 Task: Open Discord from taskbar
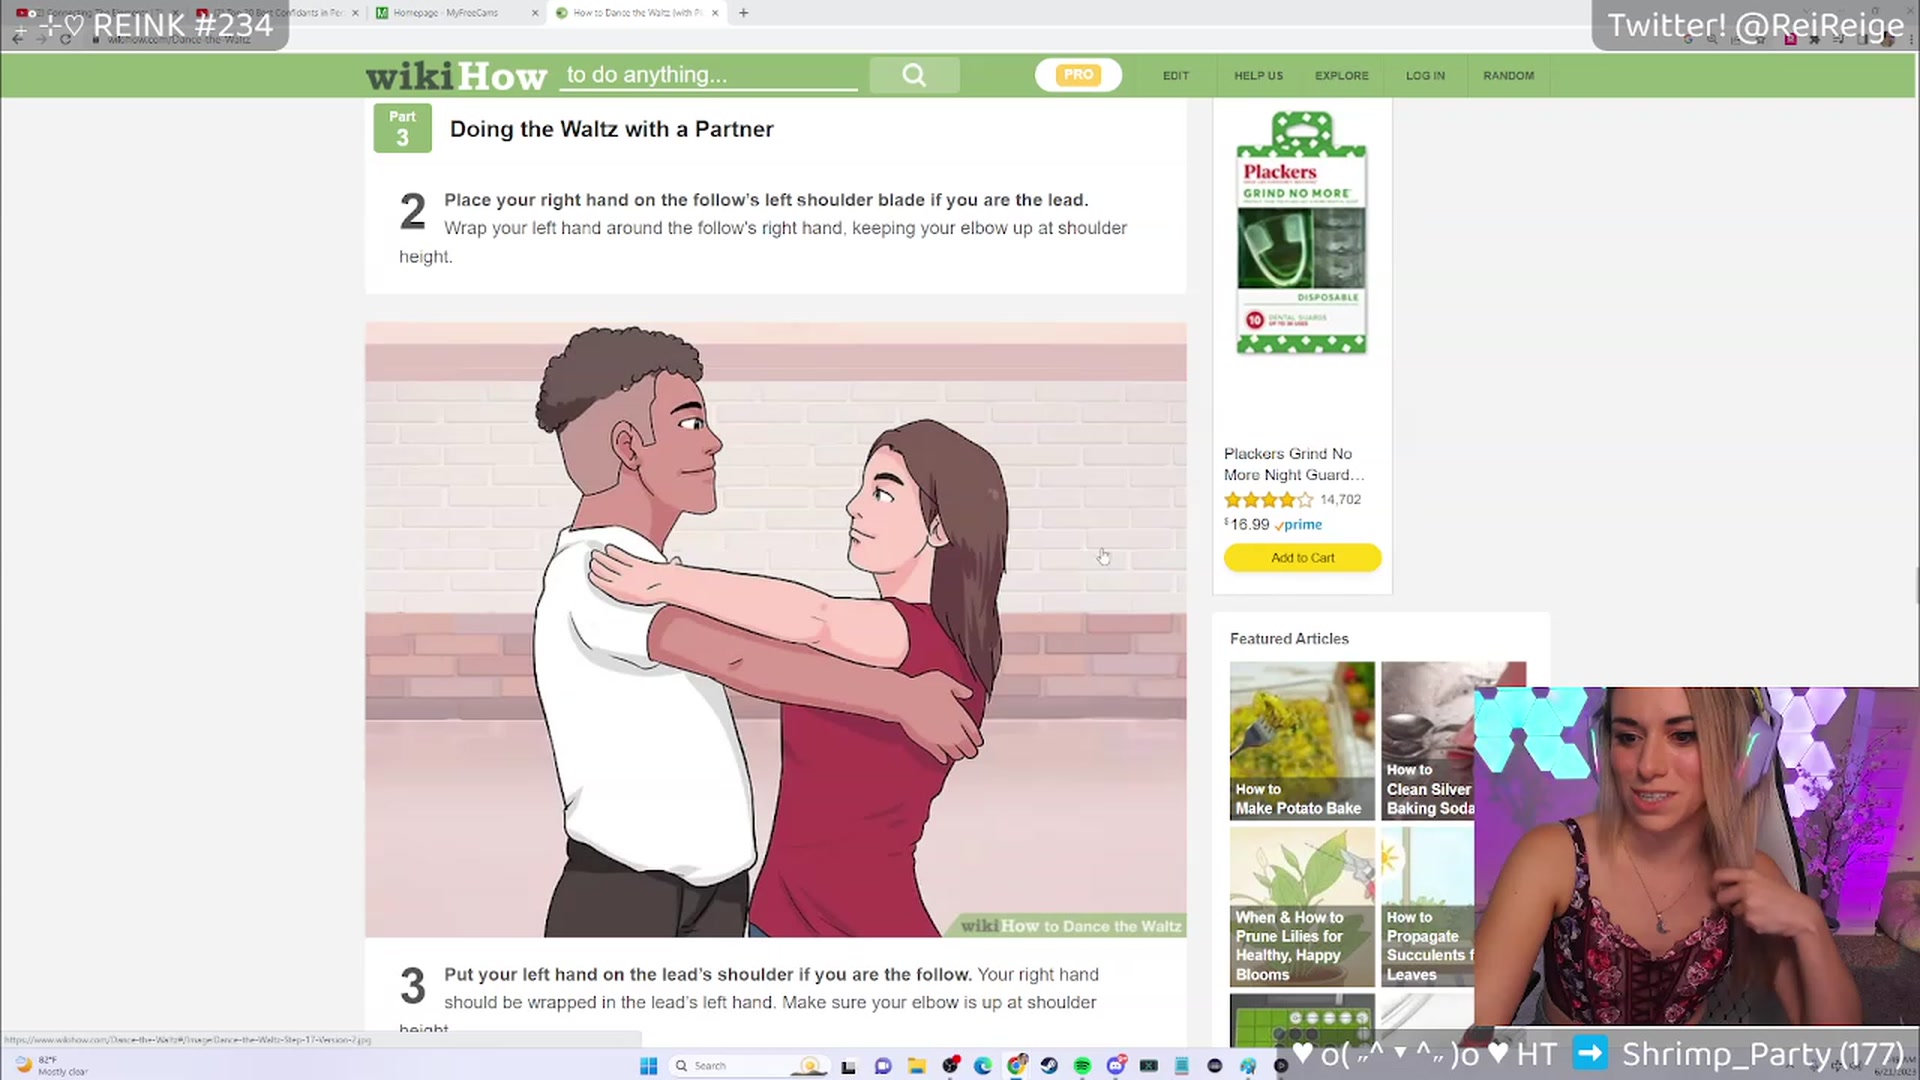[x=1116, y=1066]
